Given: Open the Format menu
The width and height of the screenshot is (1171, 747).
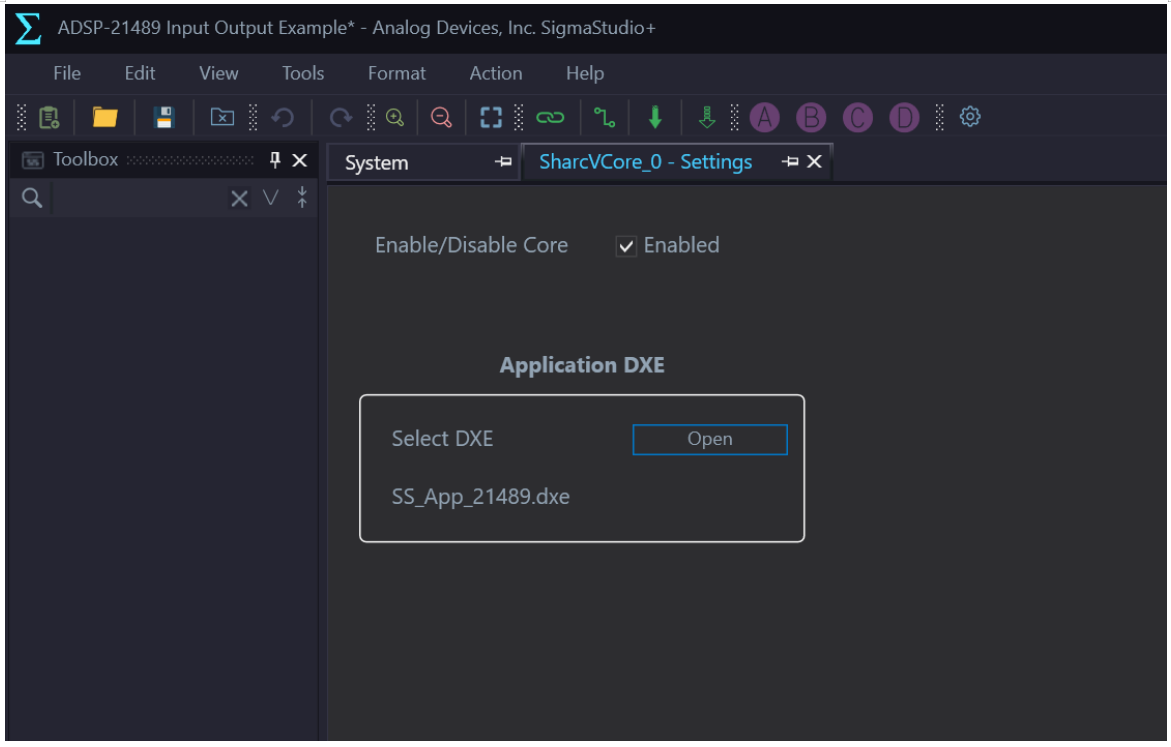Looking at the screenshot, I should [397, 73].
